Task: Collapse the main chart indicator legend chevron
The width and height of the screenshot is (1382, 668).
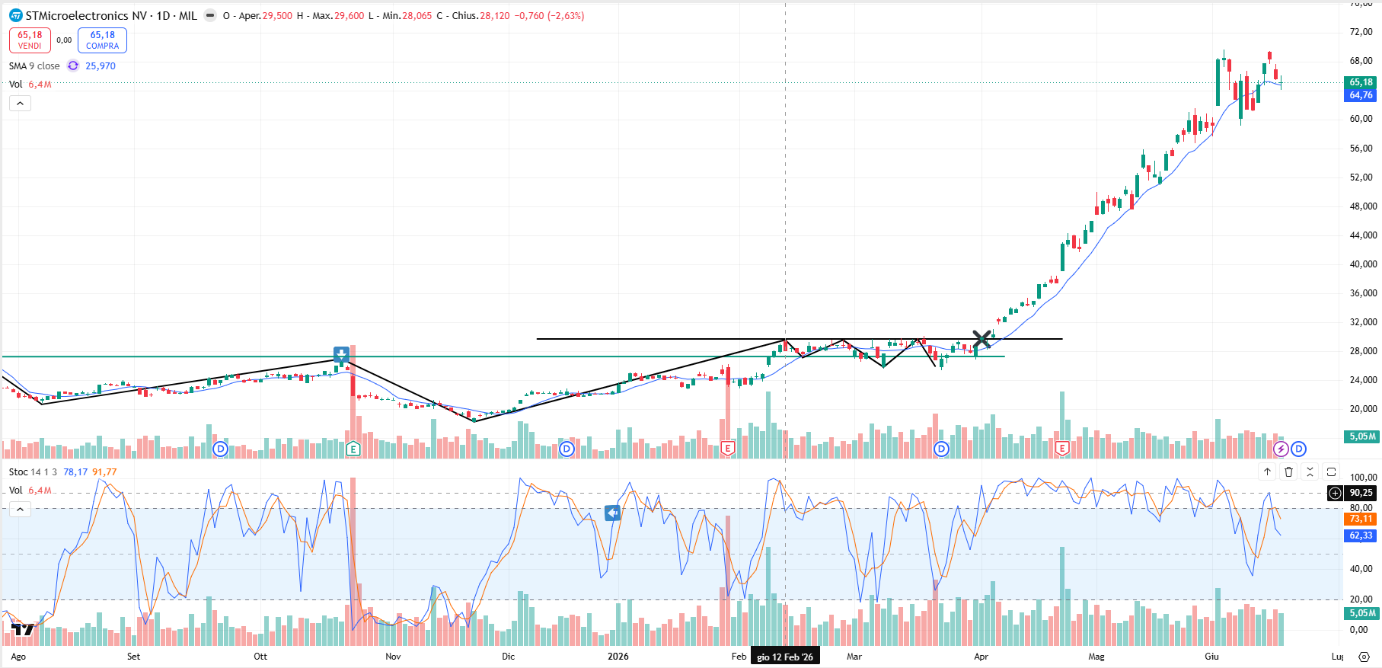Action: tap(19, 102)
